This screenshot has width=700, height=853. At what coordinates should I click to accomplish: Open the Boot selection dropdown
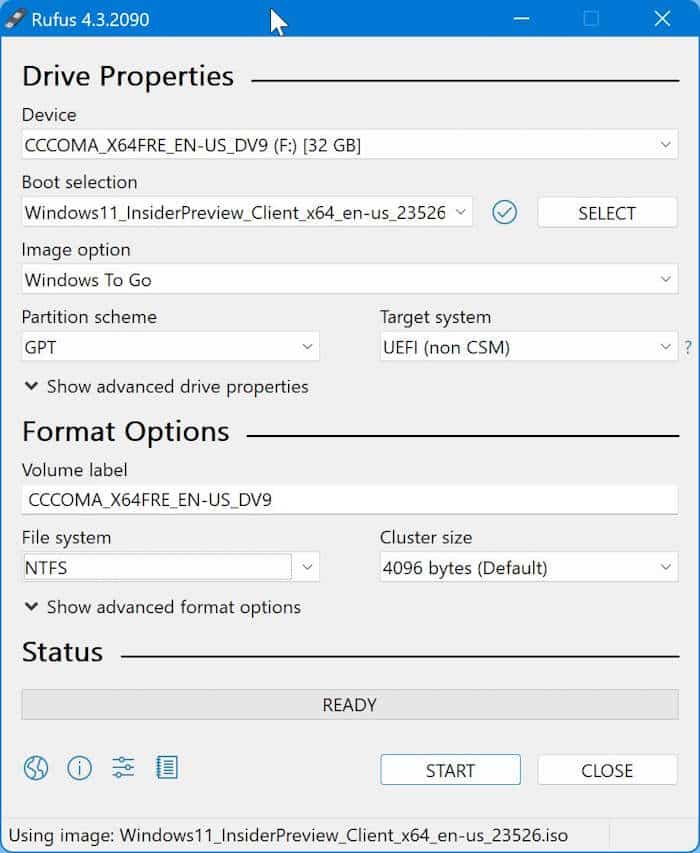(x=247, y=212)
